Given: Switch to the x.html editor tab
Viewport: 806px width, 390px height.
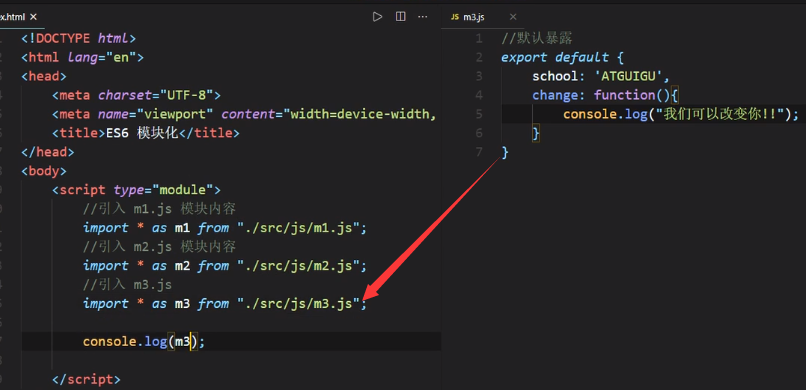Looking at the screenshot, I should tap(12, 17).
